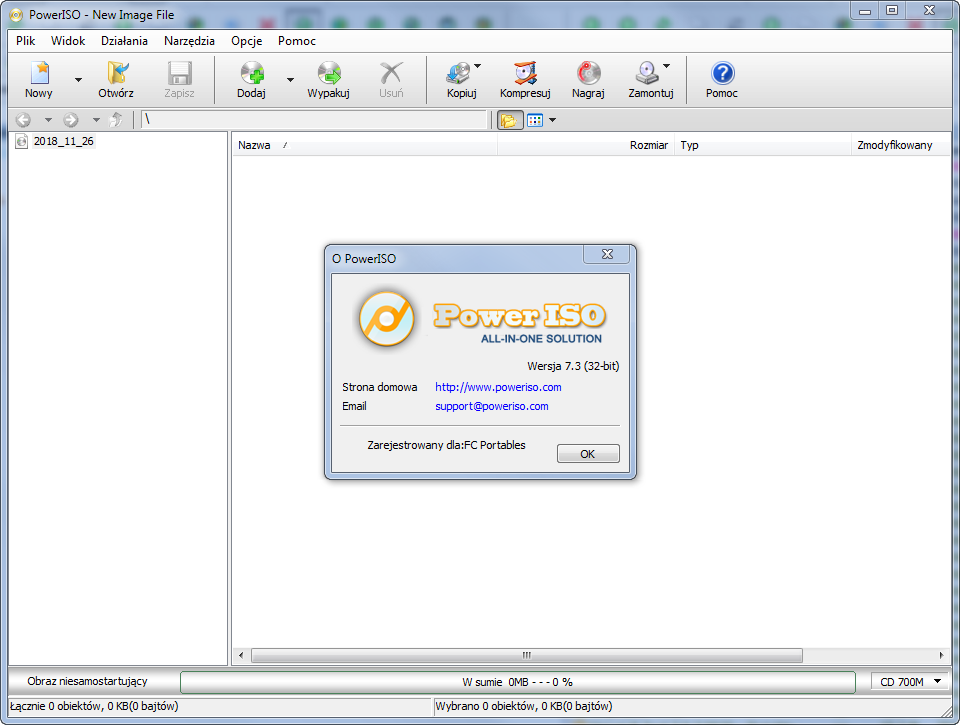The width and height of the screenshot is (960, 725).
Task: Click the view mode grid icon
Action: (535, 120)
